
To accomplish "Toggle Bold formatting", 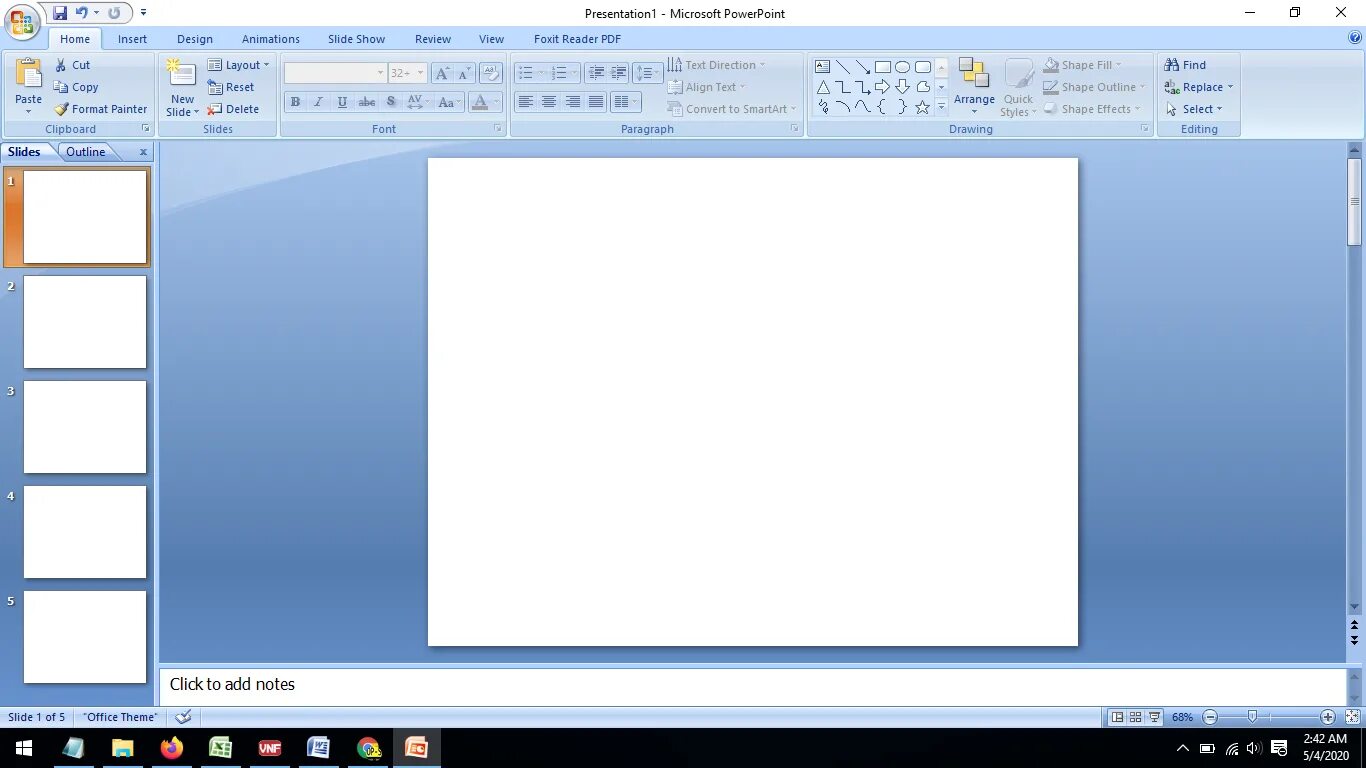I will coord(295,102).
